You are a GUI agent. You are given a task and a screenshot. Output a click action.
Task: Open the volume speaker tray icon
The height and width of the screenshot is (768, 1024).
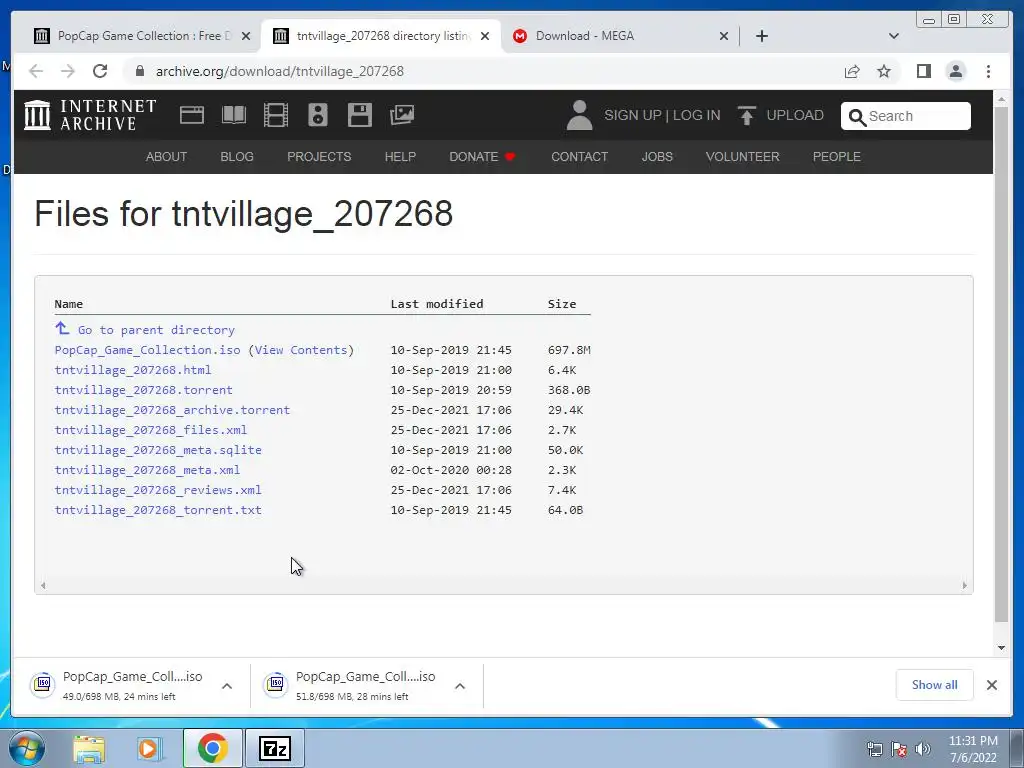pyautogui.click(x=923, y=748)
